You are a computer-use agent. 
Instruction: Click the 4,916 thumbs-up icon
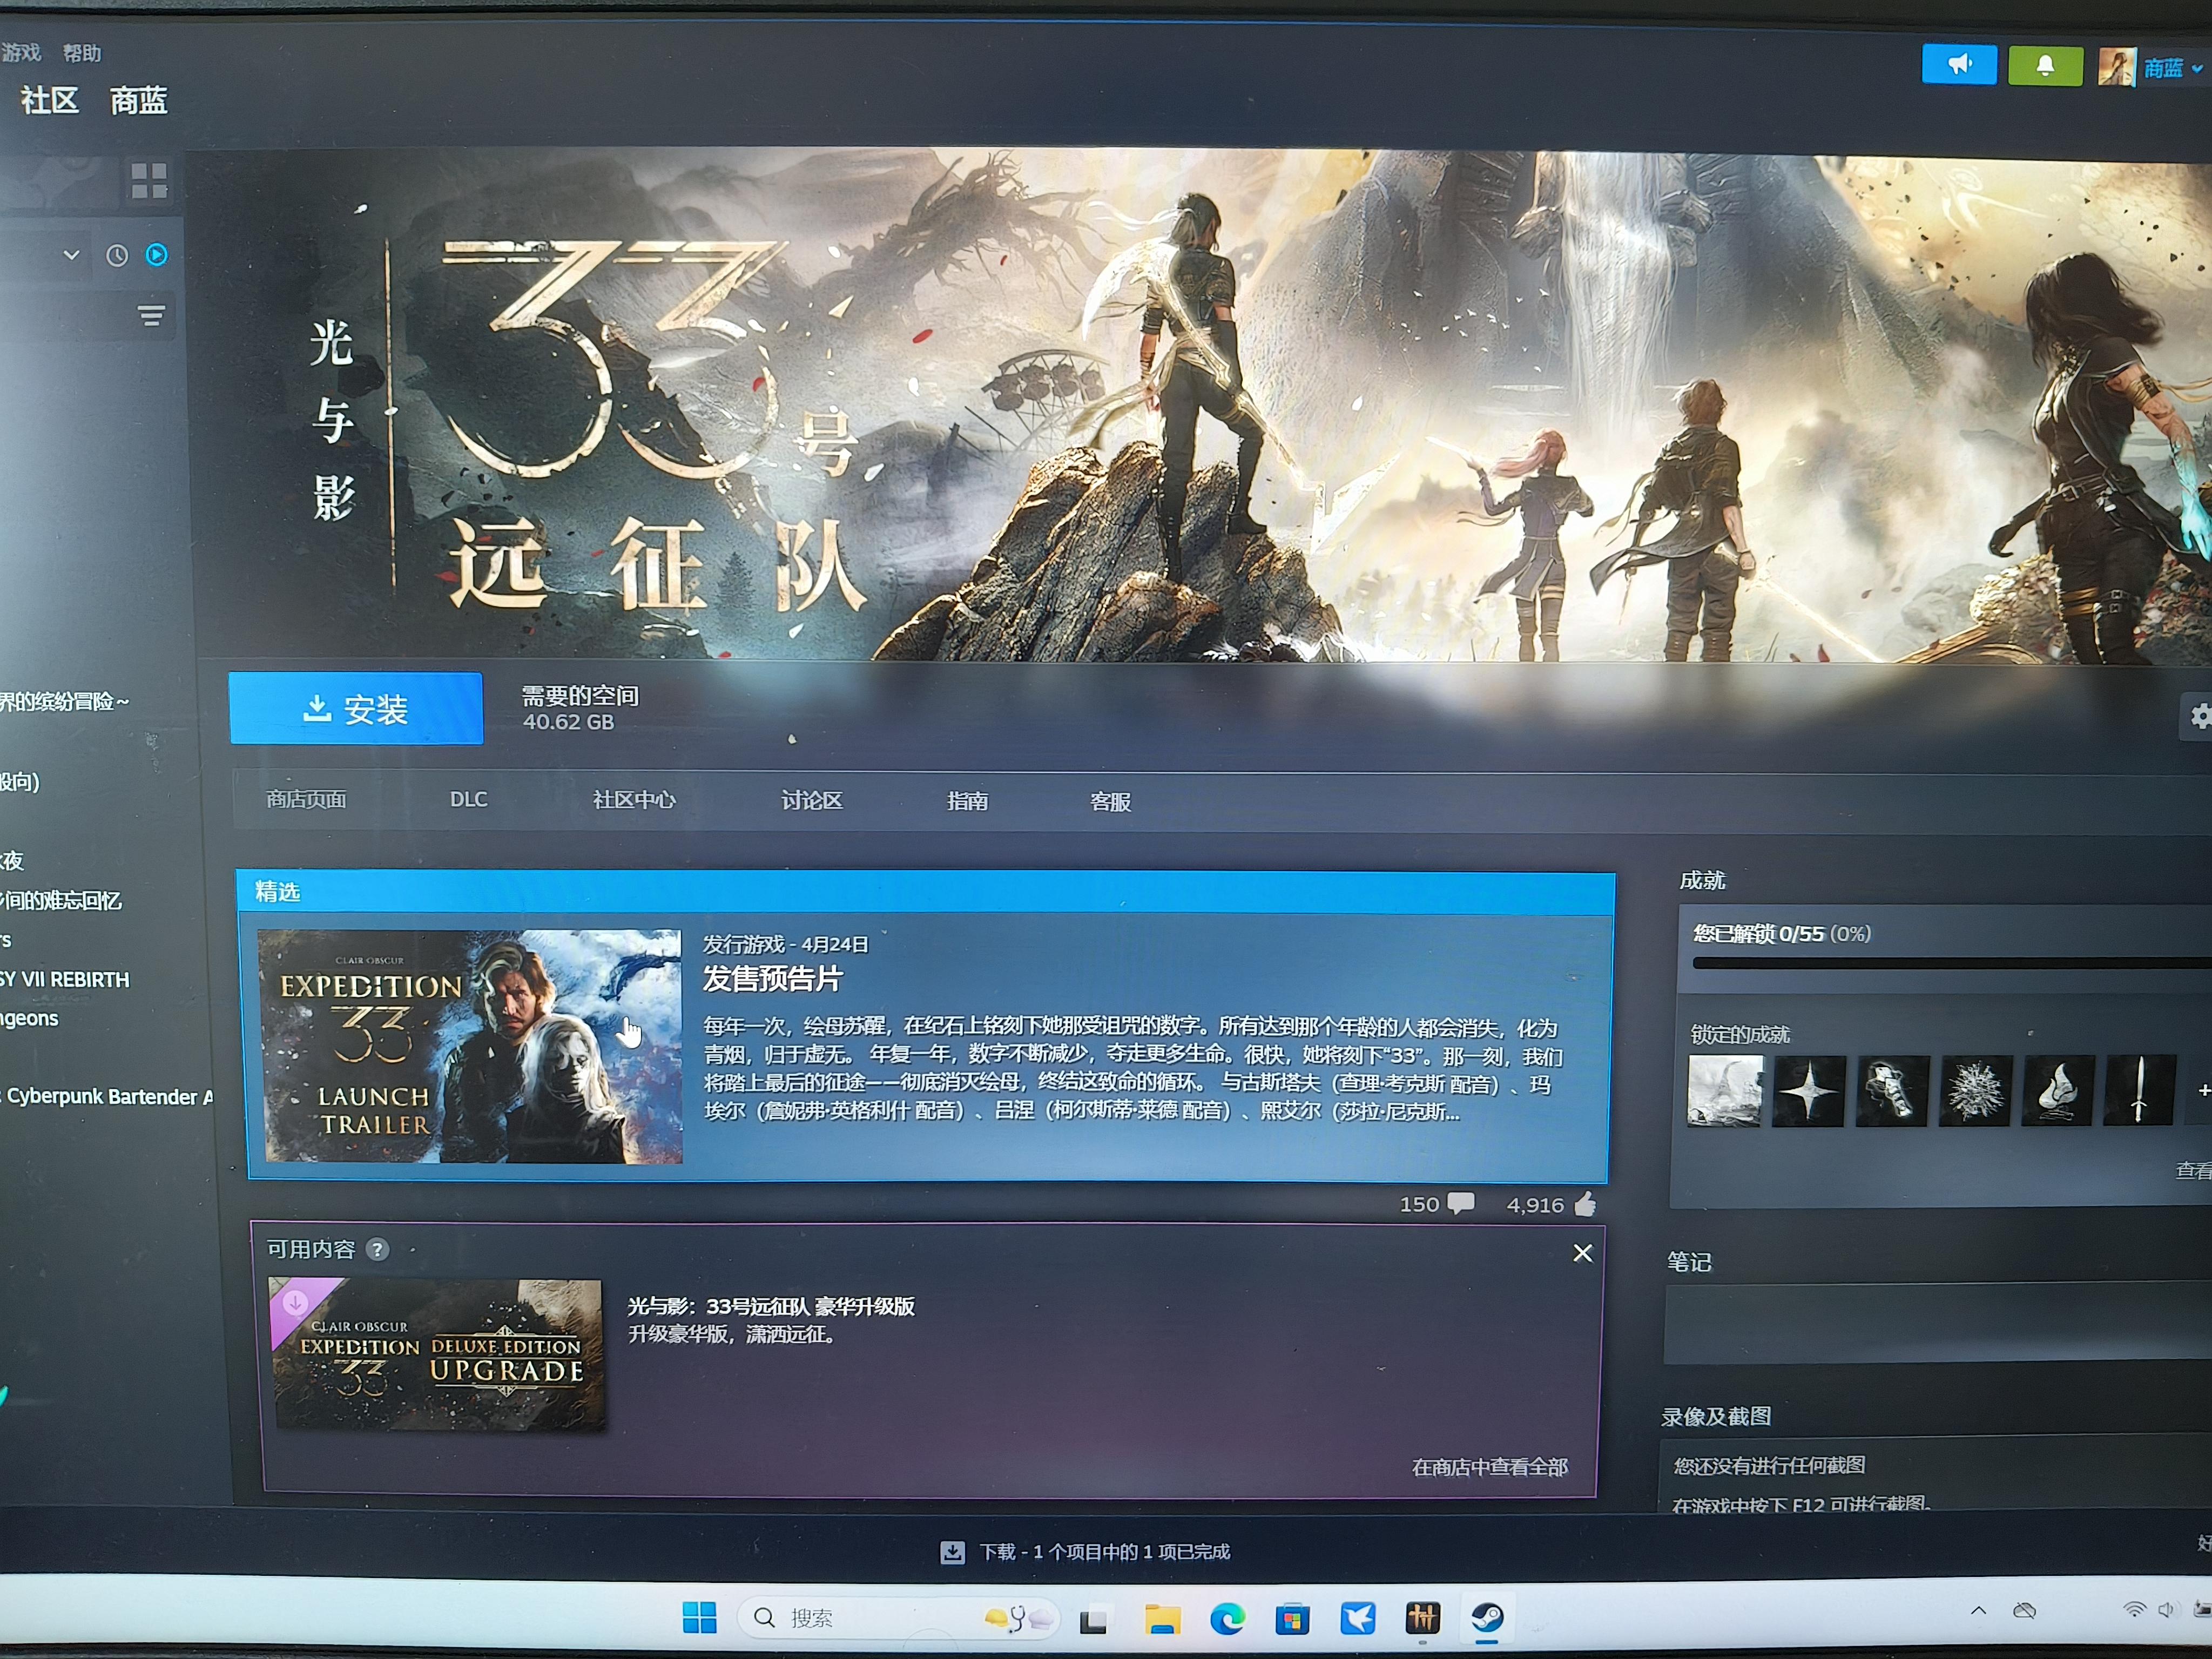[1585, 1204]
